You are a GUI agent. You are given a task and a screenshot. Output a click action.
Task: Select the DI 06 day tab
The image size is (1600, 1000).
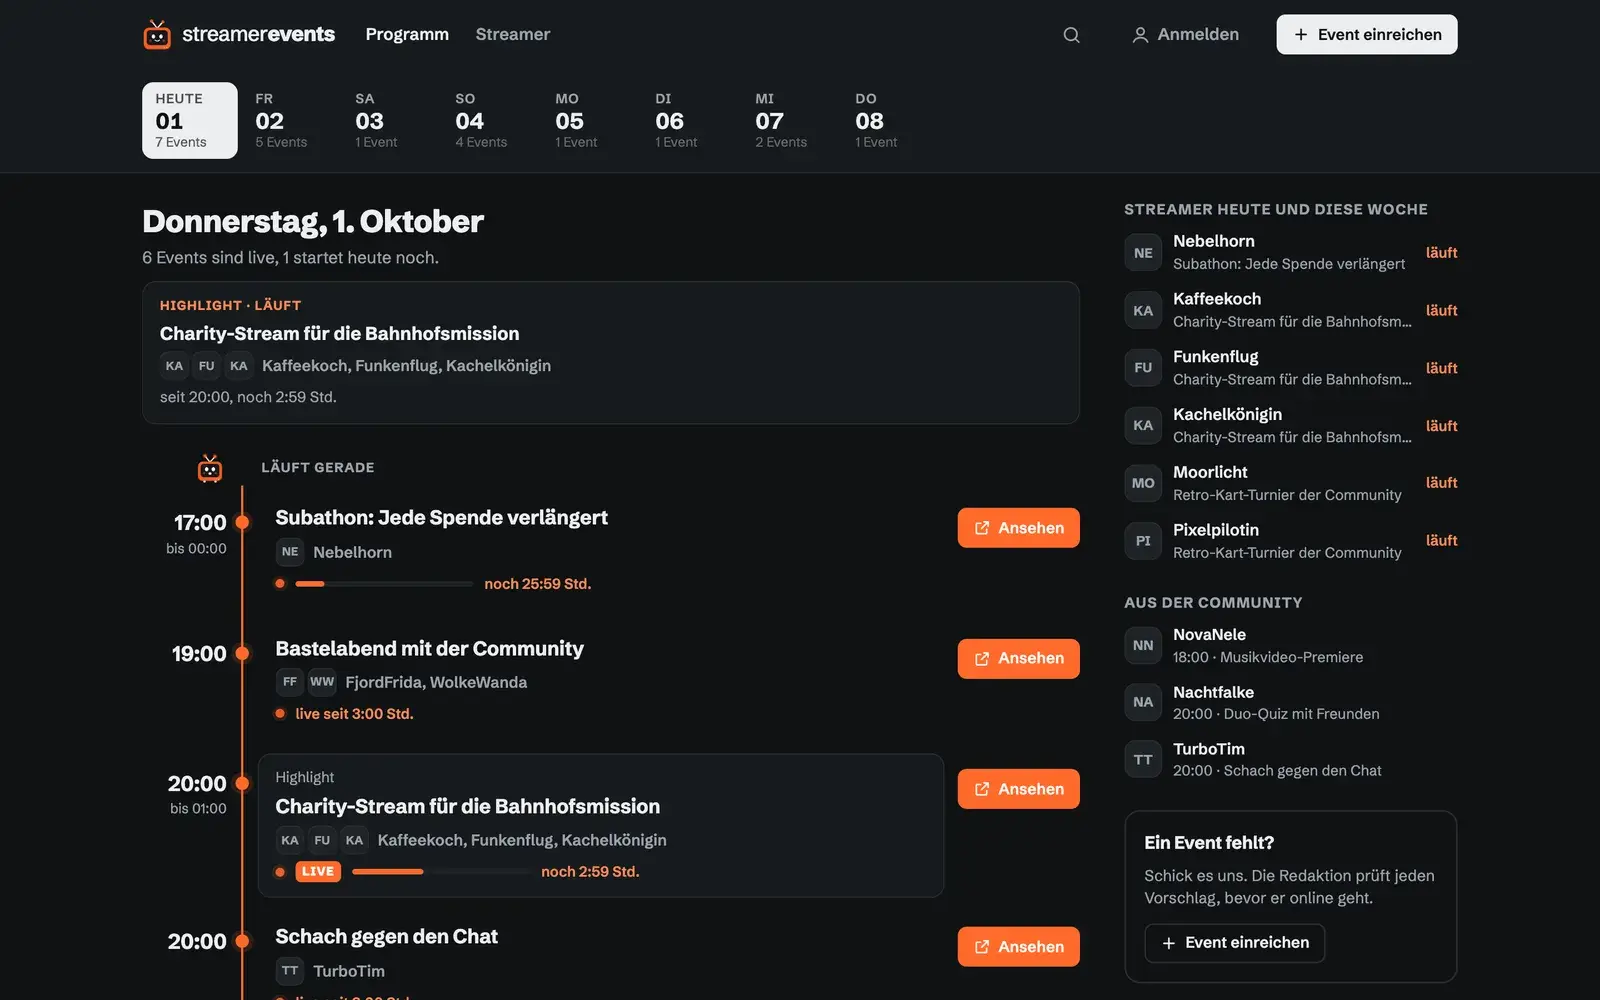point(690,120)
